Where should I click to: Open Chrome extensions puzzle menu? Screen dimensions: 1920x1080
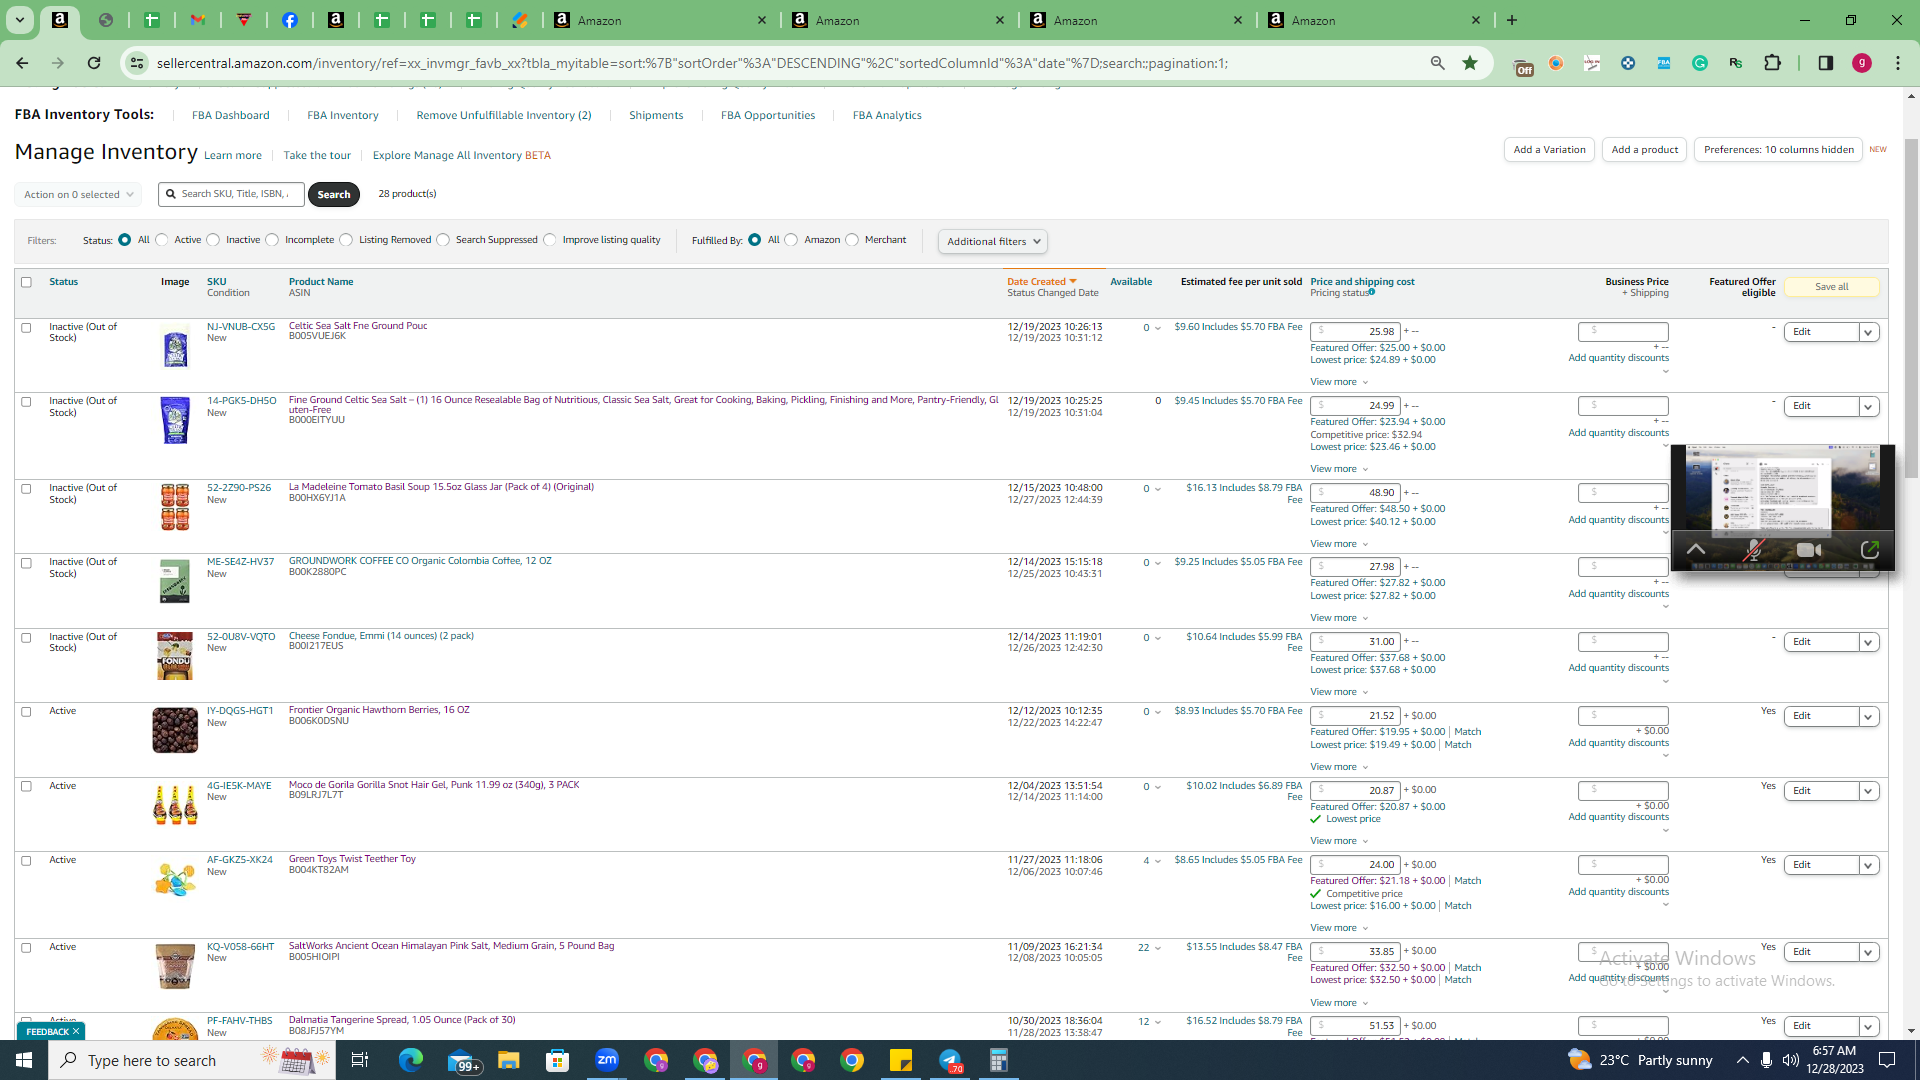pos(1772,63)
